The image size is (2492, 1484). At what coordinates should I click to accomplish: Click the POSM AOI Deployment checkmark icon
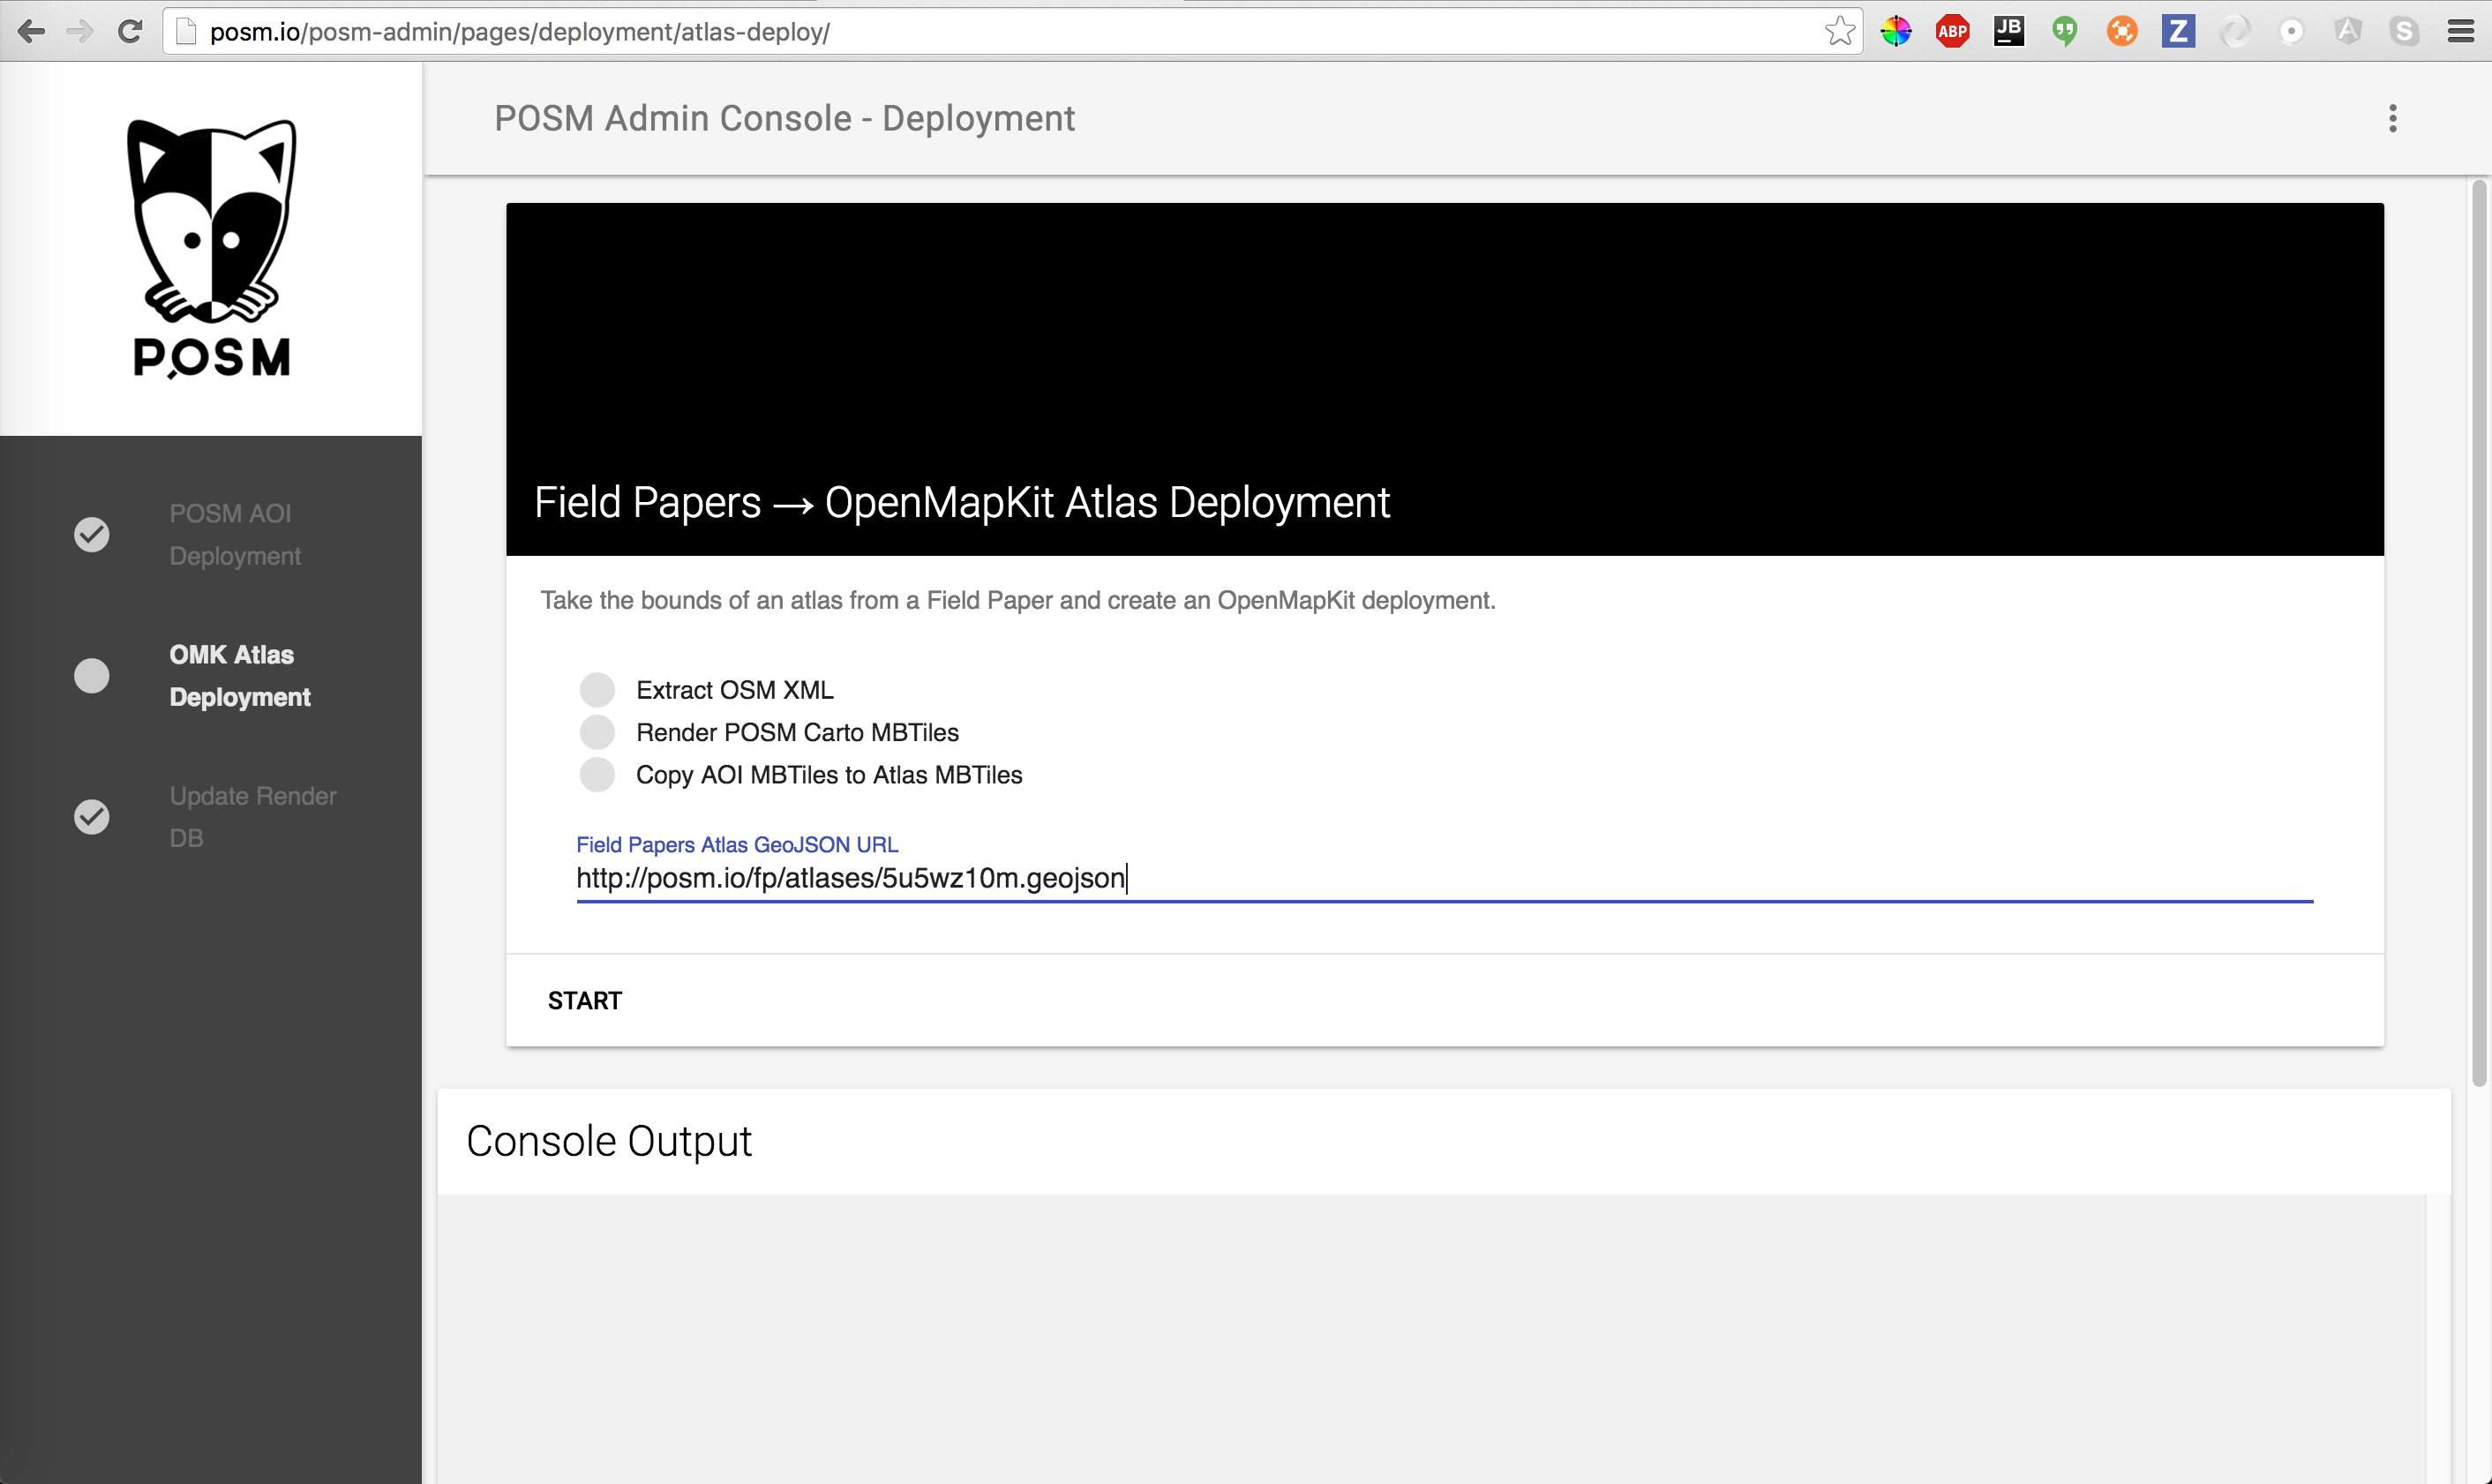pos(92,534)
